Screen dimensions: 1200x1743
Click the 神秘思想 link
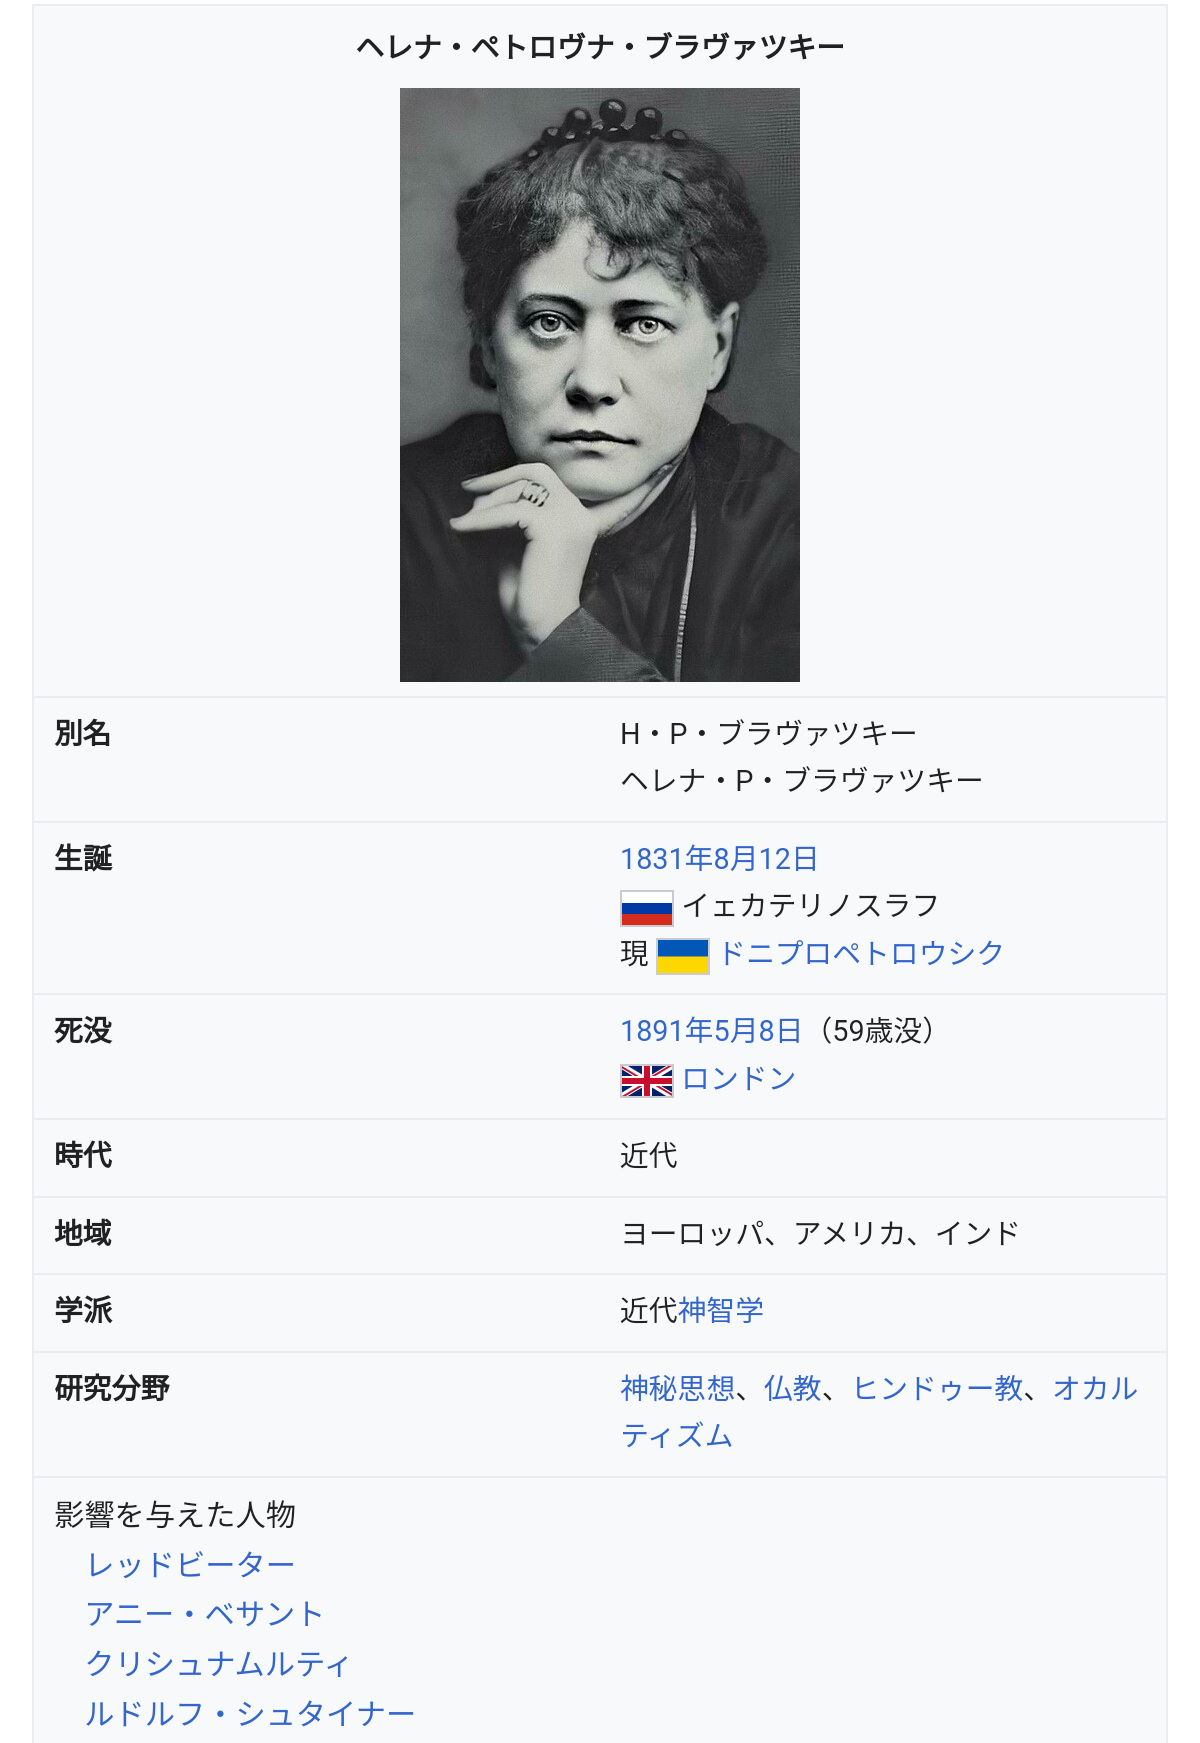[677, 1388]
